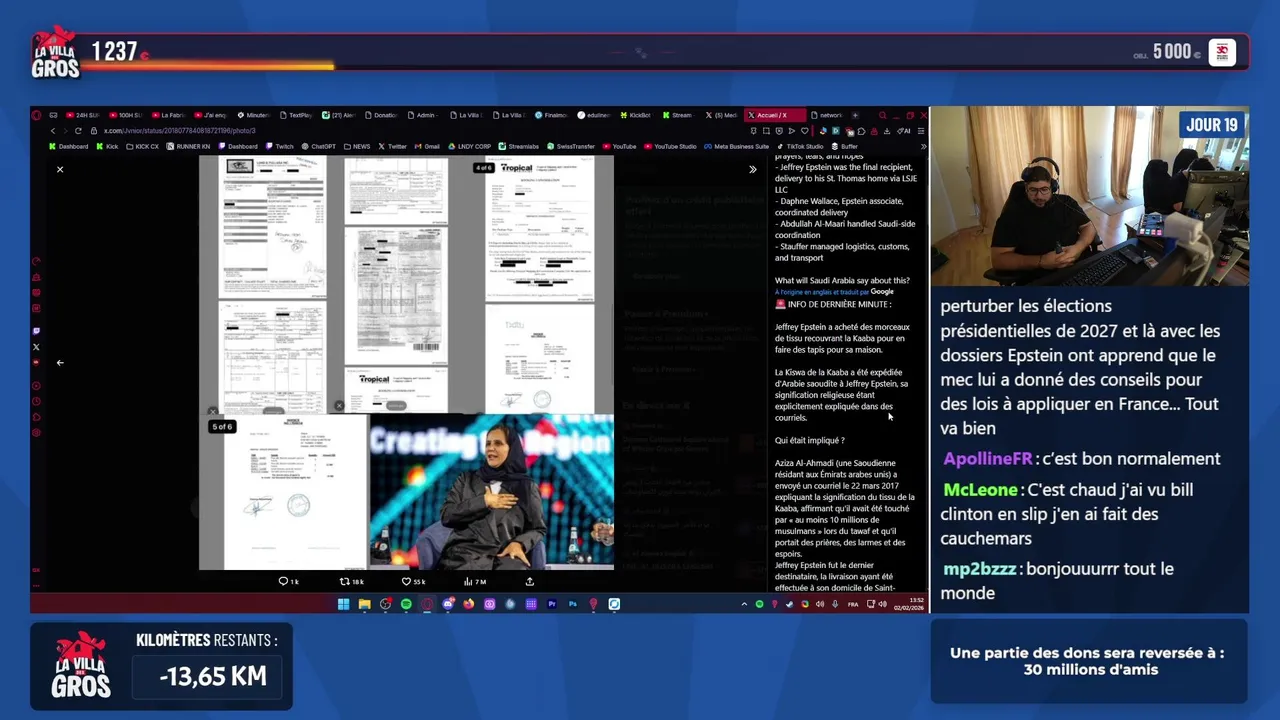
Task: Repost the tweet showing 18k reposts
Action: [351, 581]
